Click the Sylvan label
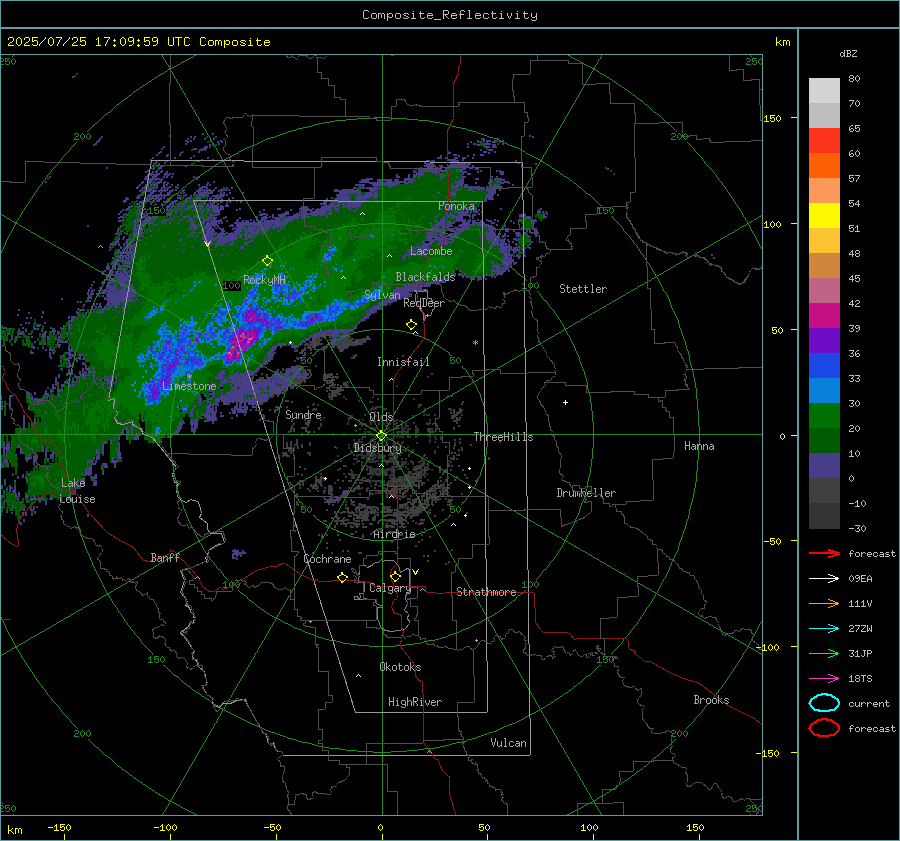Viewport: 900px width, 841px height. [382, 295]
